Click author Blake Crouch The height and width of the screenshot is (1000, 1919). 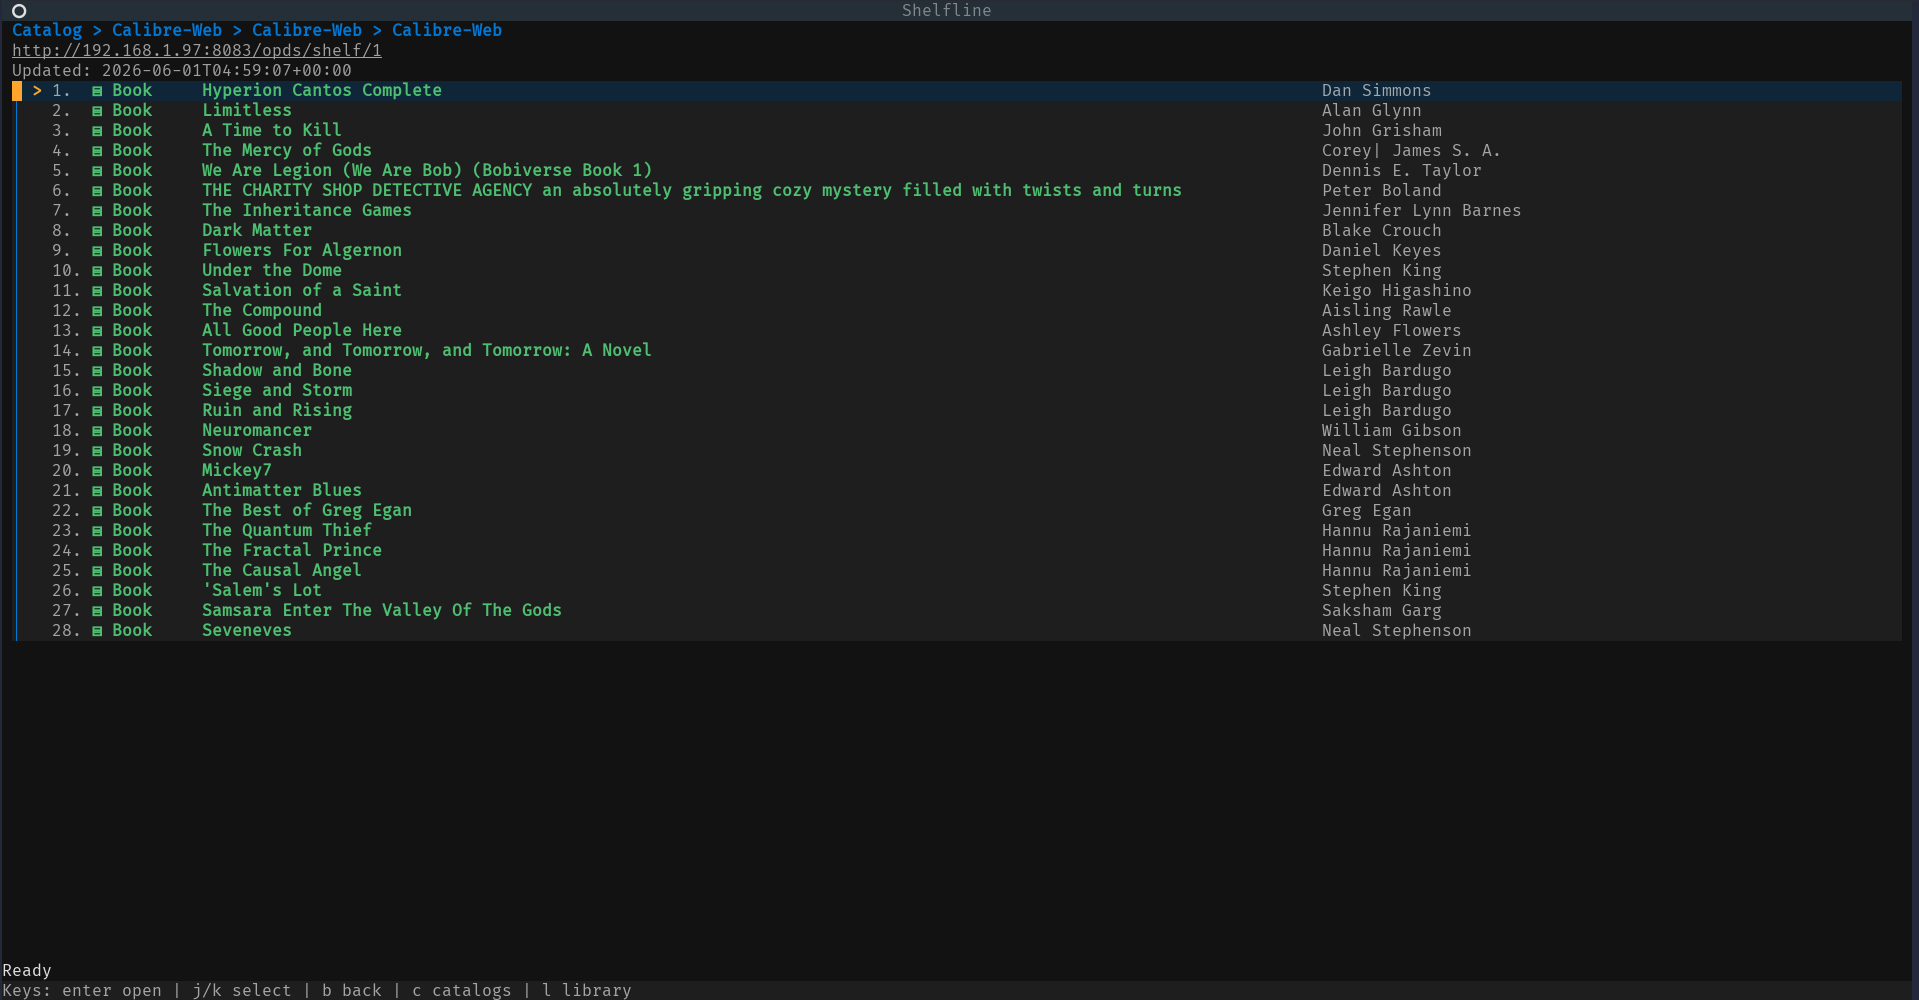(x=1382, y=230)
